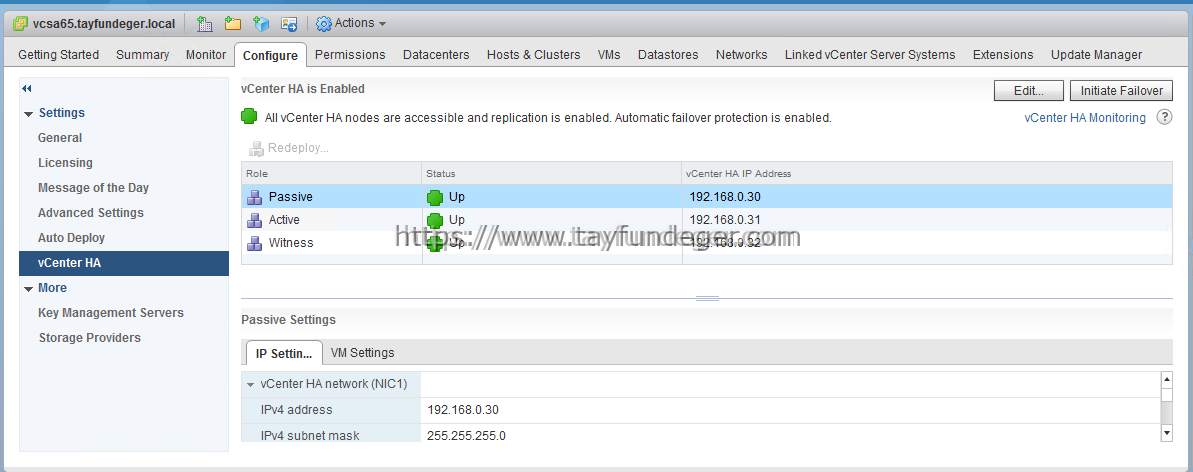Collapse the vCenter HA network (NIC1) group
Viewport: 1193px width, 472px height.
250,385
